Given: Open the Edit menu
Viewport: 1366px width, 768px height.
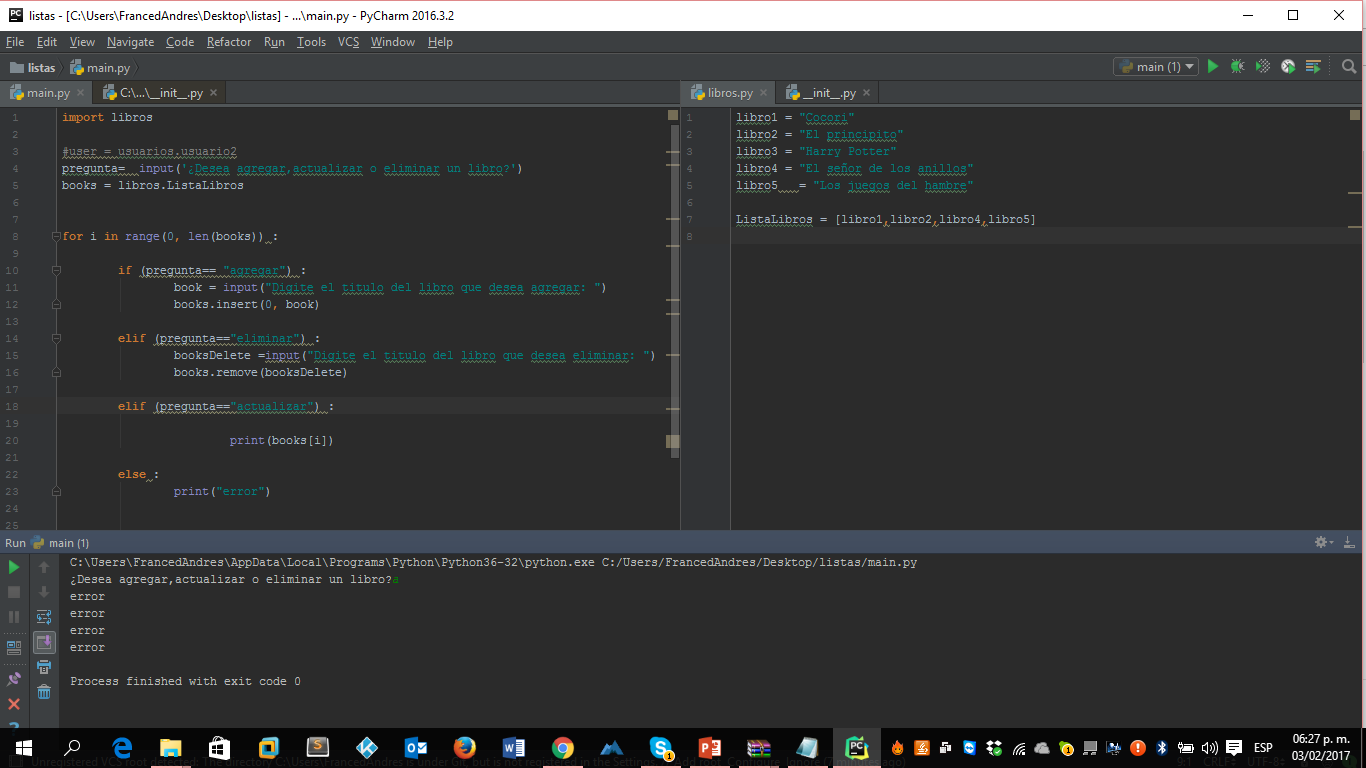Looking at the screenshot, I should [x=47, y=42].
